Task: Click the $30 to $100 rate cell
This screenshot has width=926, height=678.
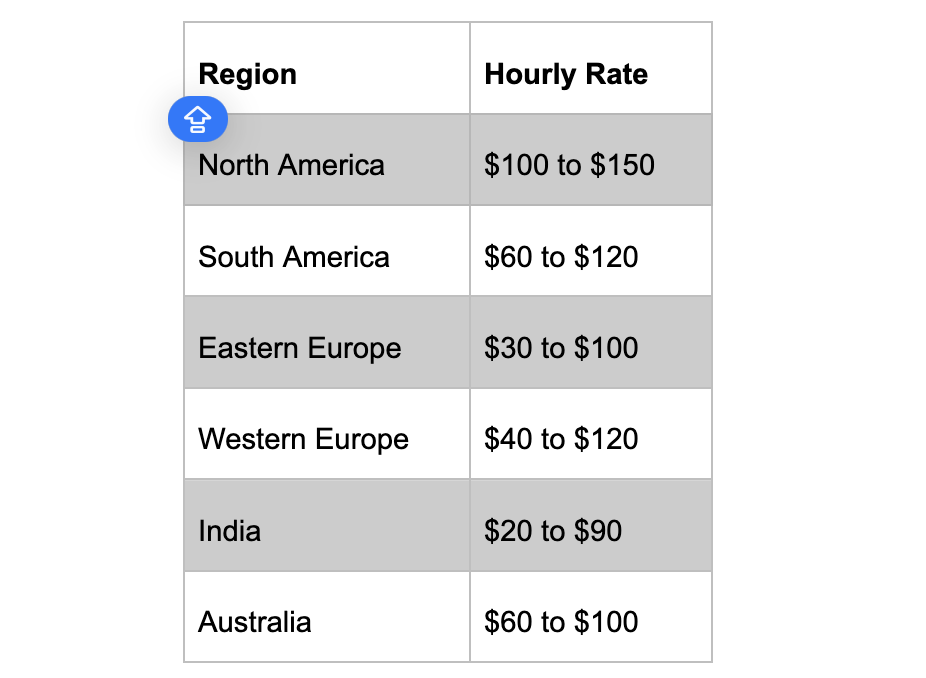Action: click(x=591, y=342)
